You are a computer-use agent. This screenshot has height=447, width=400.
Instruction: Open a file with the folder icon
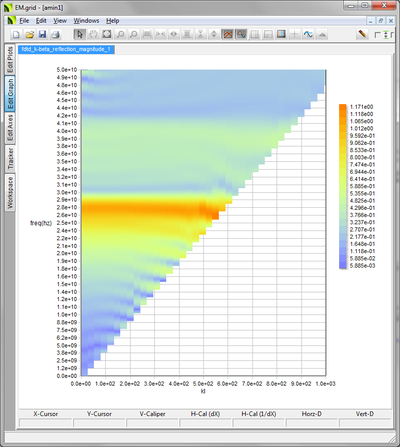pyautogui.click(x=29, y=34)
